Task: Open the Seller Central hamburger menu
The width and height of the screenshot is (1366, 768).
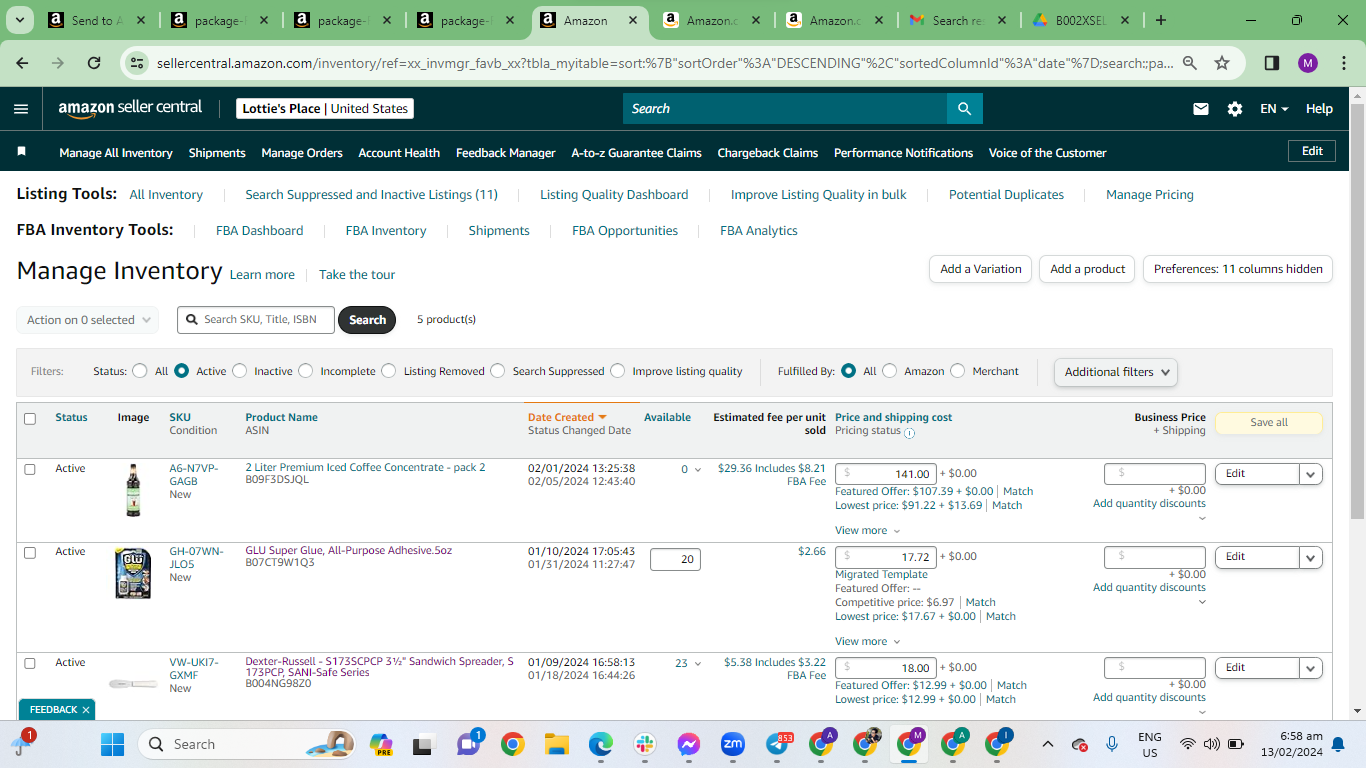Action: click(x=21, y=109)
